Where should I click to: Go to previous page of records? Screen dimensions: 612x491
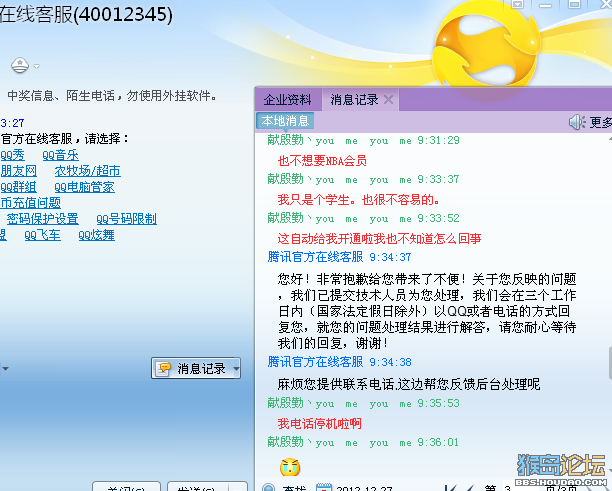point(470,488)
